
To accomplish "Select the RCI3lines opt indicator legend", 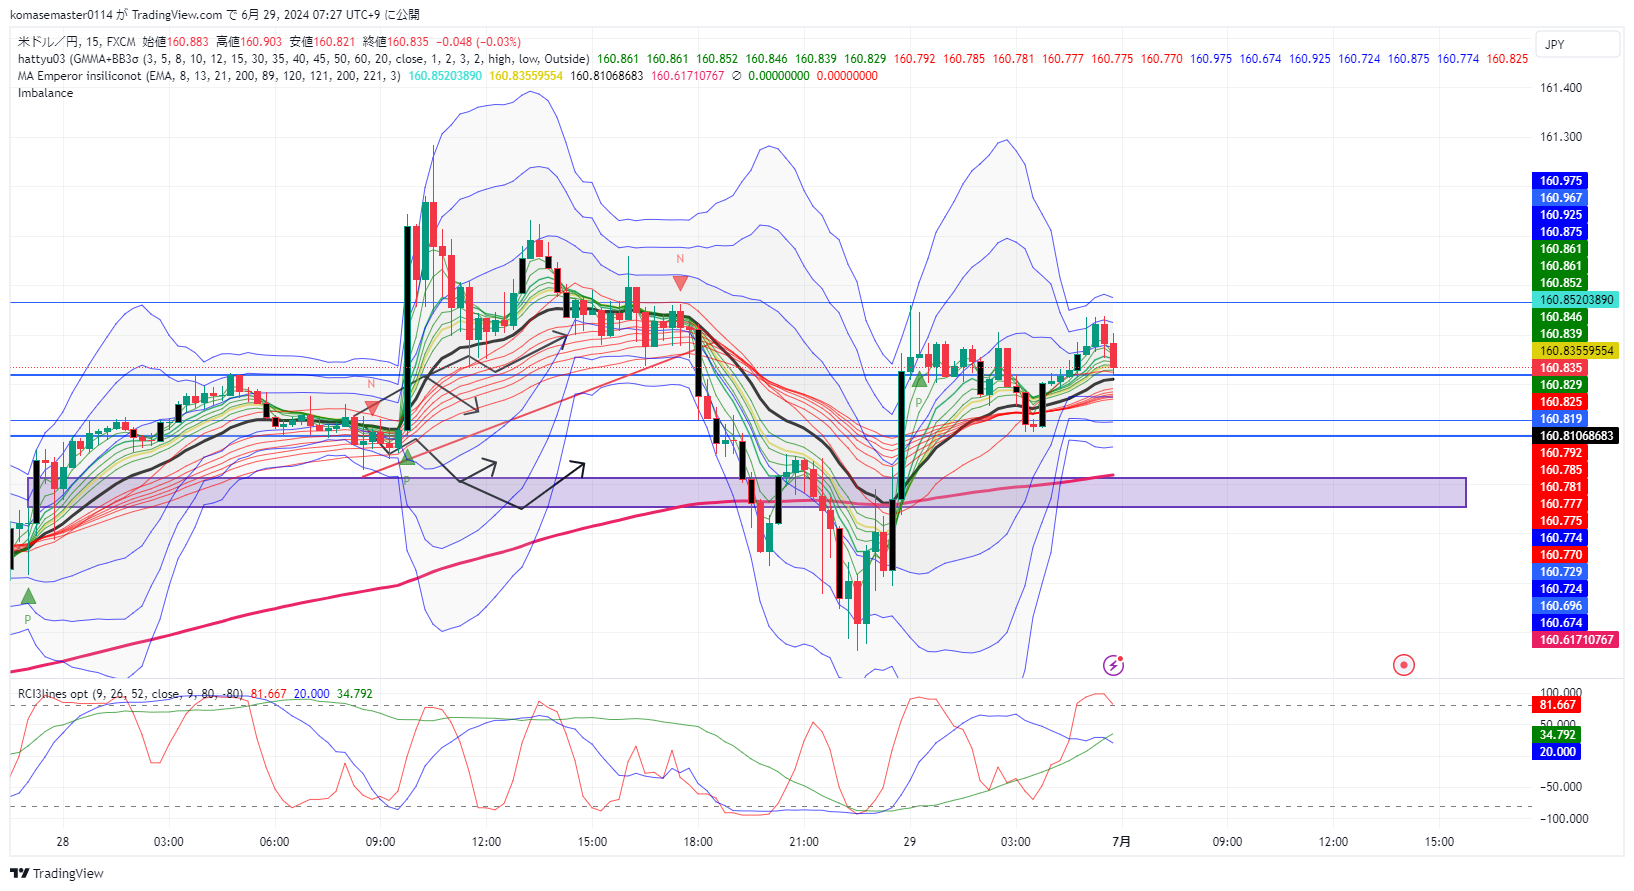I will pyautogui.click(x=130, y=694).
